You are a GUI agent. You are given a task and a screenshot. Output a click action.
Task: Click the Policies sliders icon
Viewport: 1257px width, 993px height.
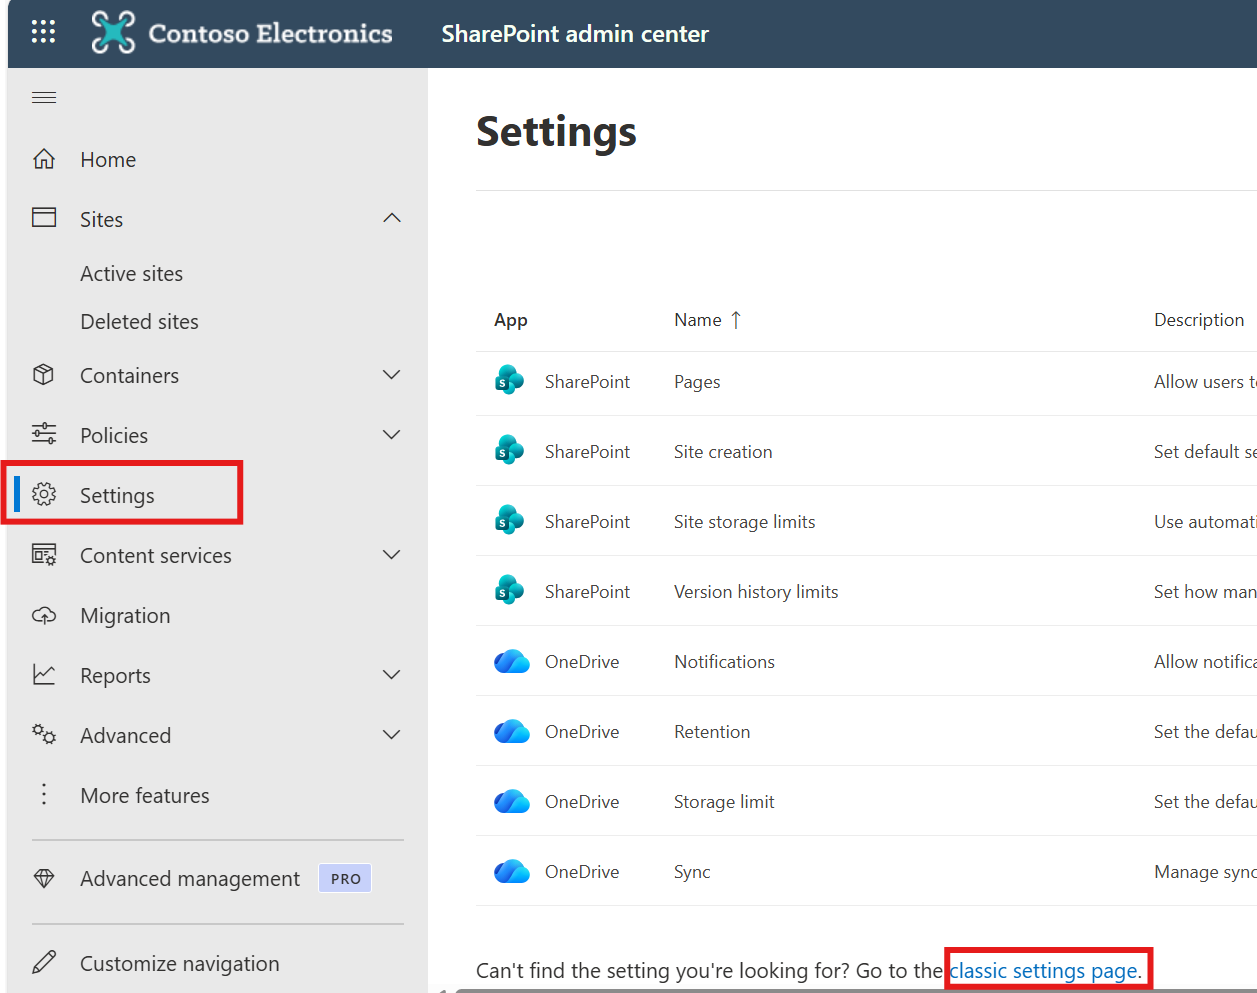[44, 434]
